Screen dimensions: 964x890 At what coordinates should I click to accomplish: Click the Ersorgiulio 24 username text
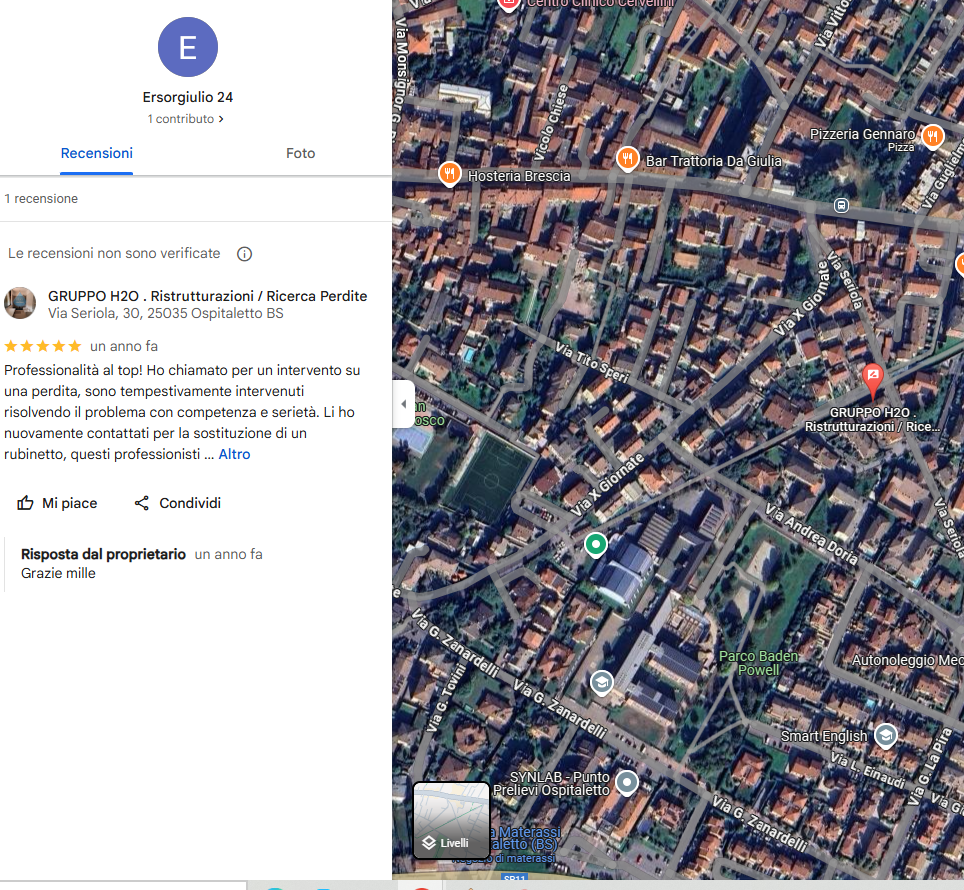(188, 97)
